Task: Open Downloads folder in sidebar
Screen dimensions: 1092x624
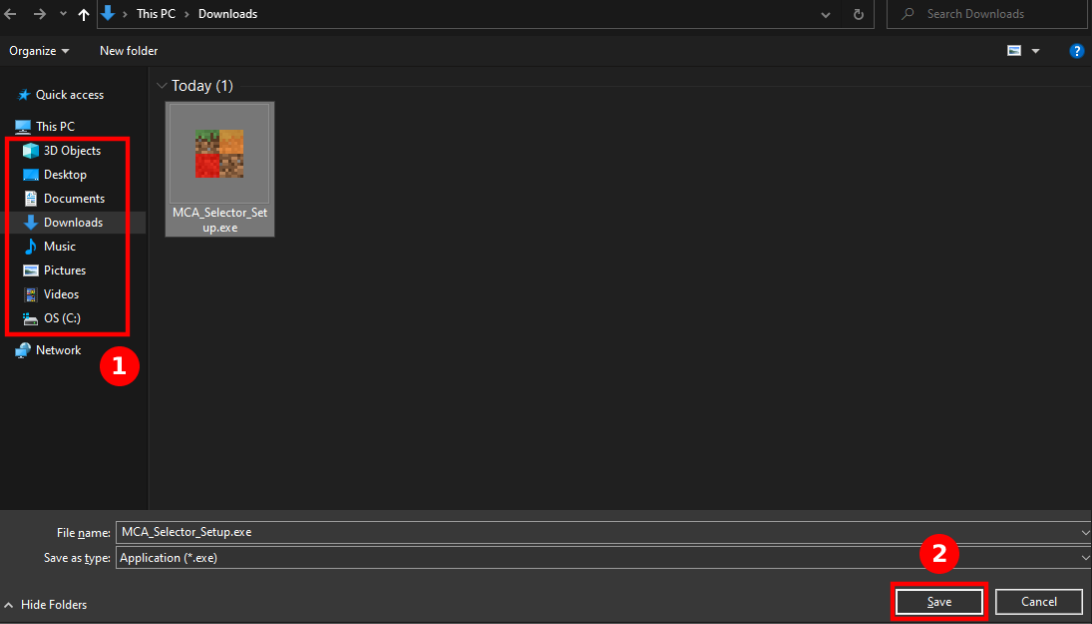Action: [x=63, y=222]
